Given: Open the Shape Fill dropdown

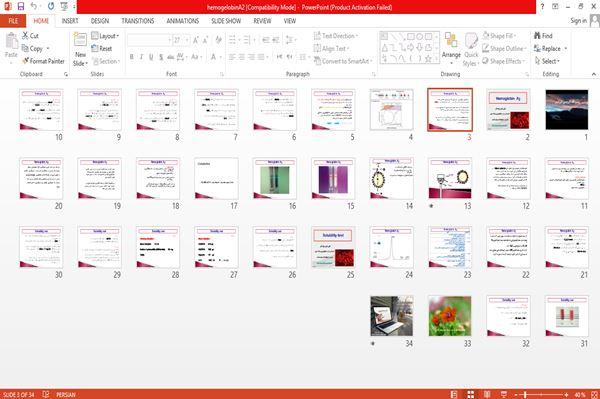Looking at the screenshot, I should [500, 36].
